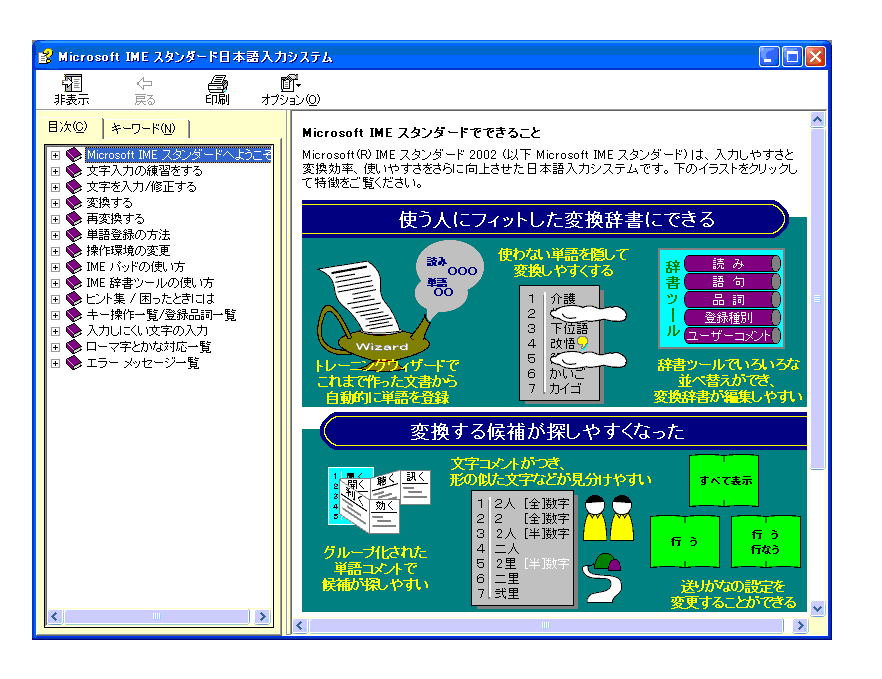Click book icon beside IME 辞書ツールの使い方

tap(74, 282)
